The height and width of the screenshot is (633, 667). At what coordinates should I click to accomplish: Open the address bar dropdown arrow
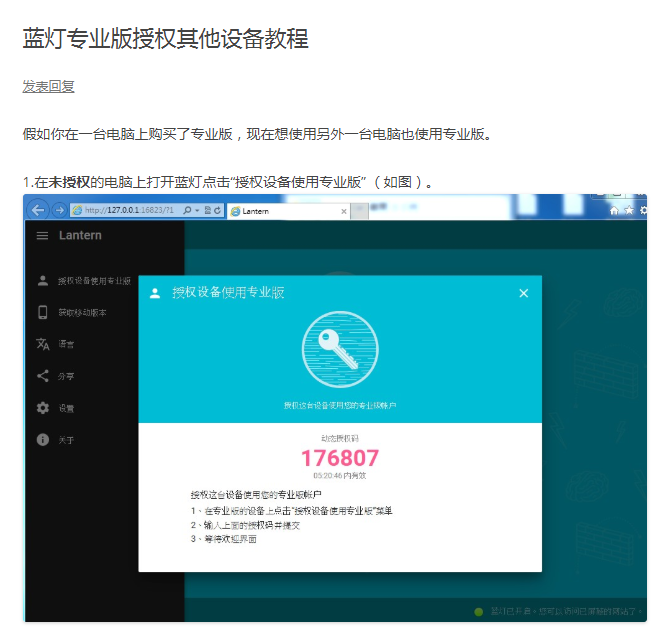coord(197,211)
